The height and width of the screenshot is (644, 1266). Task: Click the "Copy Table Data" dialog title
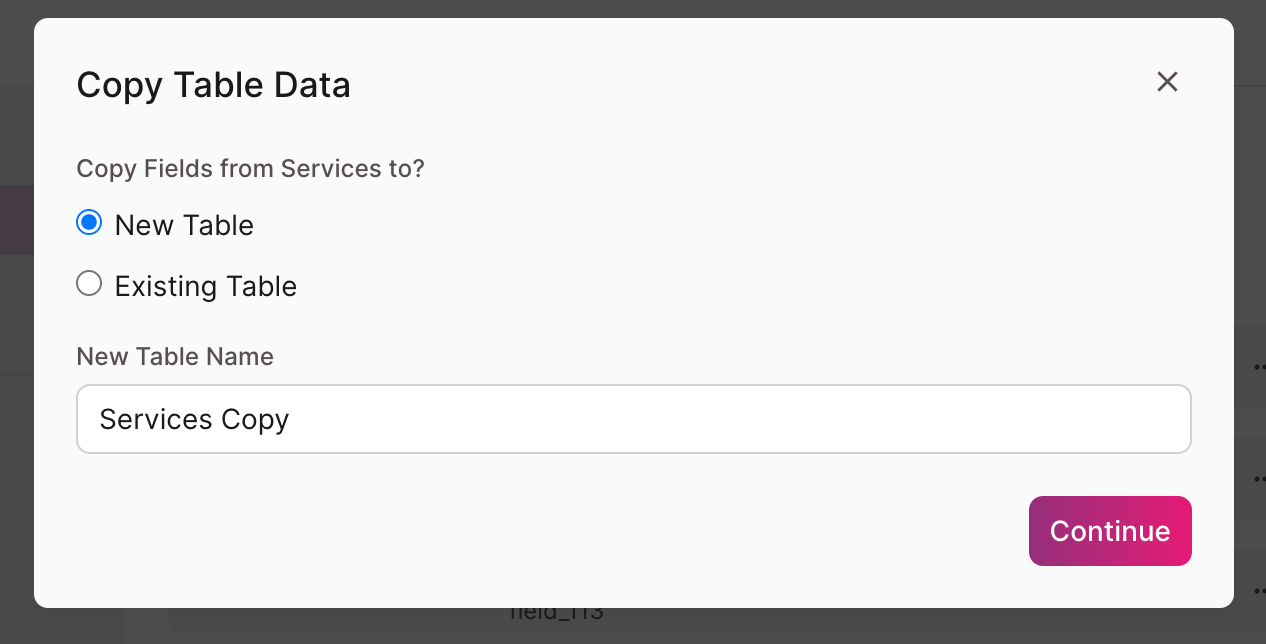click(213, 86)
